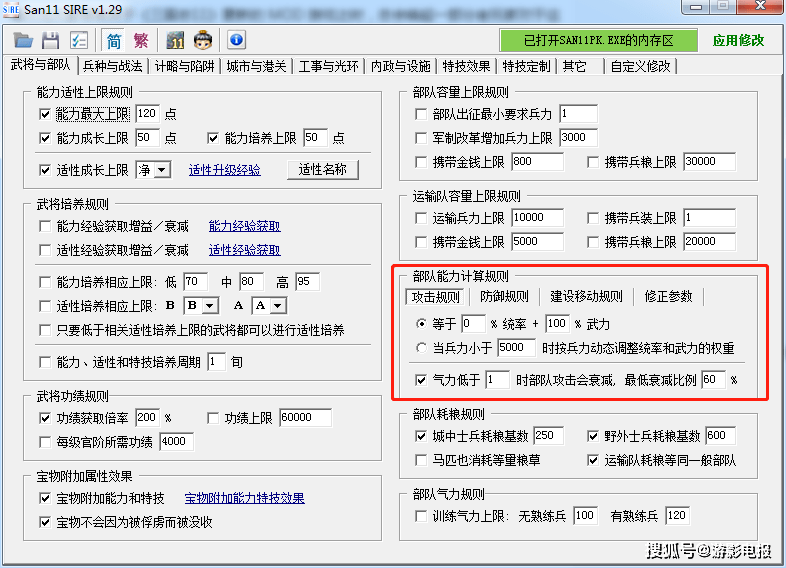Click the cartoon character face icon
Viewport: 786px width, 568px height.
pos(203,40)
